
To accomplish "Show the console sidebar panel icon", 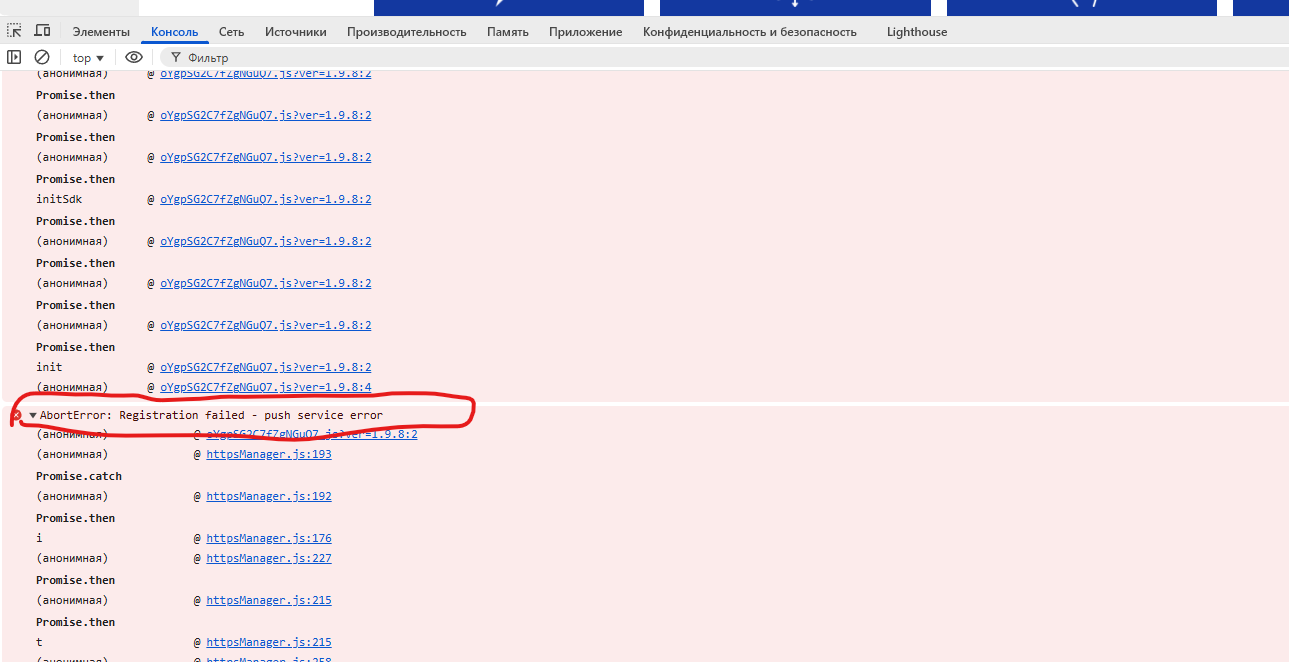I will pos(14,58).
